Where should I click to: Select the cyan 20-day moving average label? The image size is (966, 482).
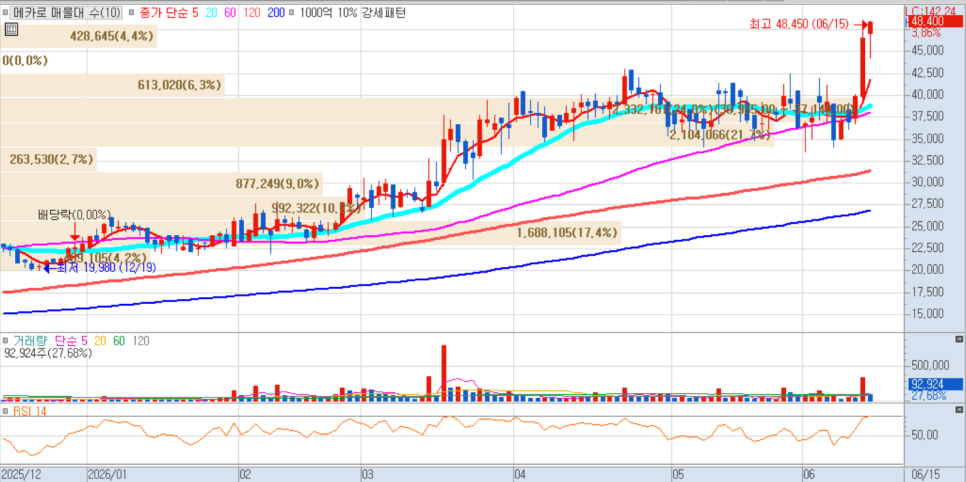[x=209, y=12]
